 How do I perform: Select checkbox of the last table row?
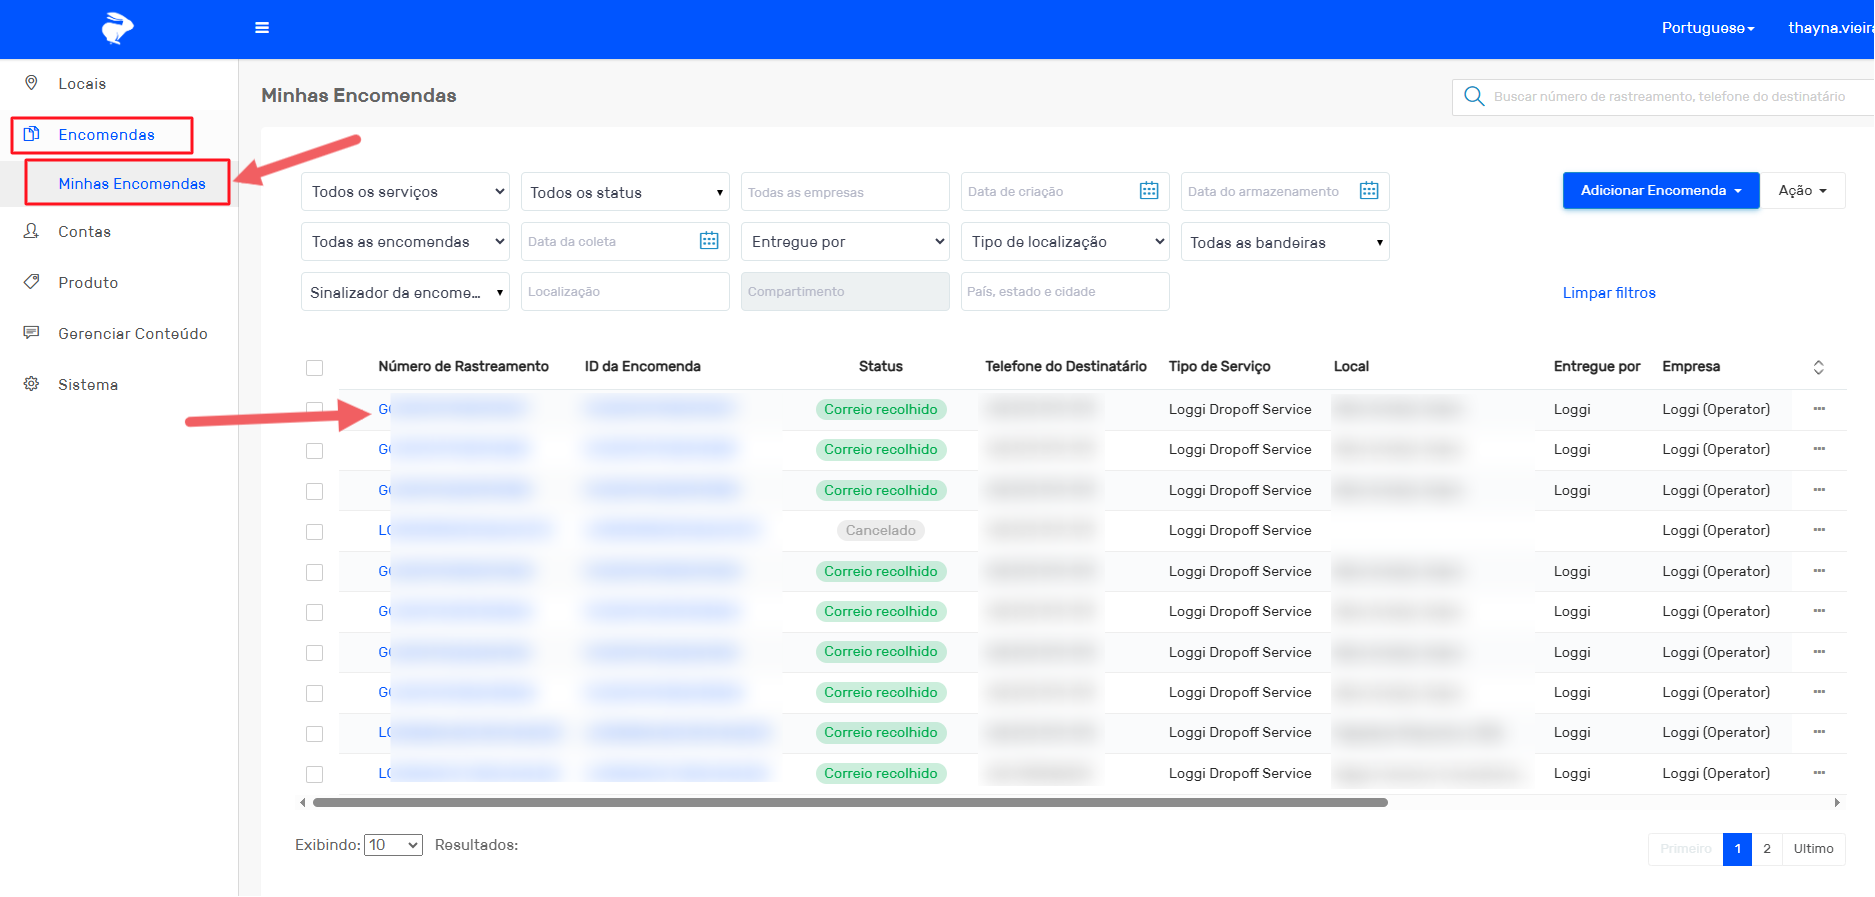coord(315,774)
